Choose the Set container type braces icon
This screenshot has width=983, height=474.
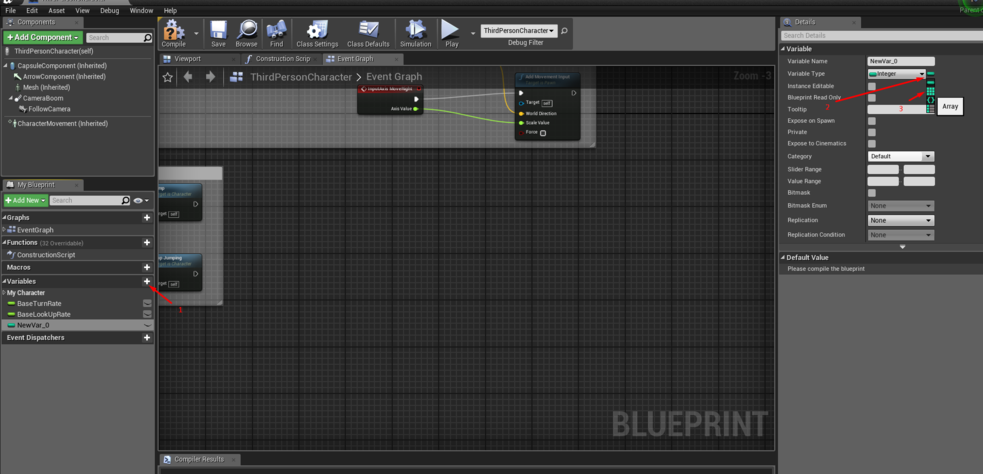point(930,100)
